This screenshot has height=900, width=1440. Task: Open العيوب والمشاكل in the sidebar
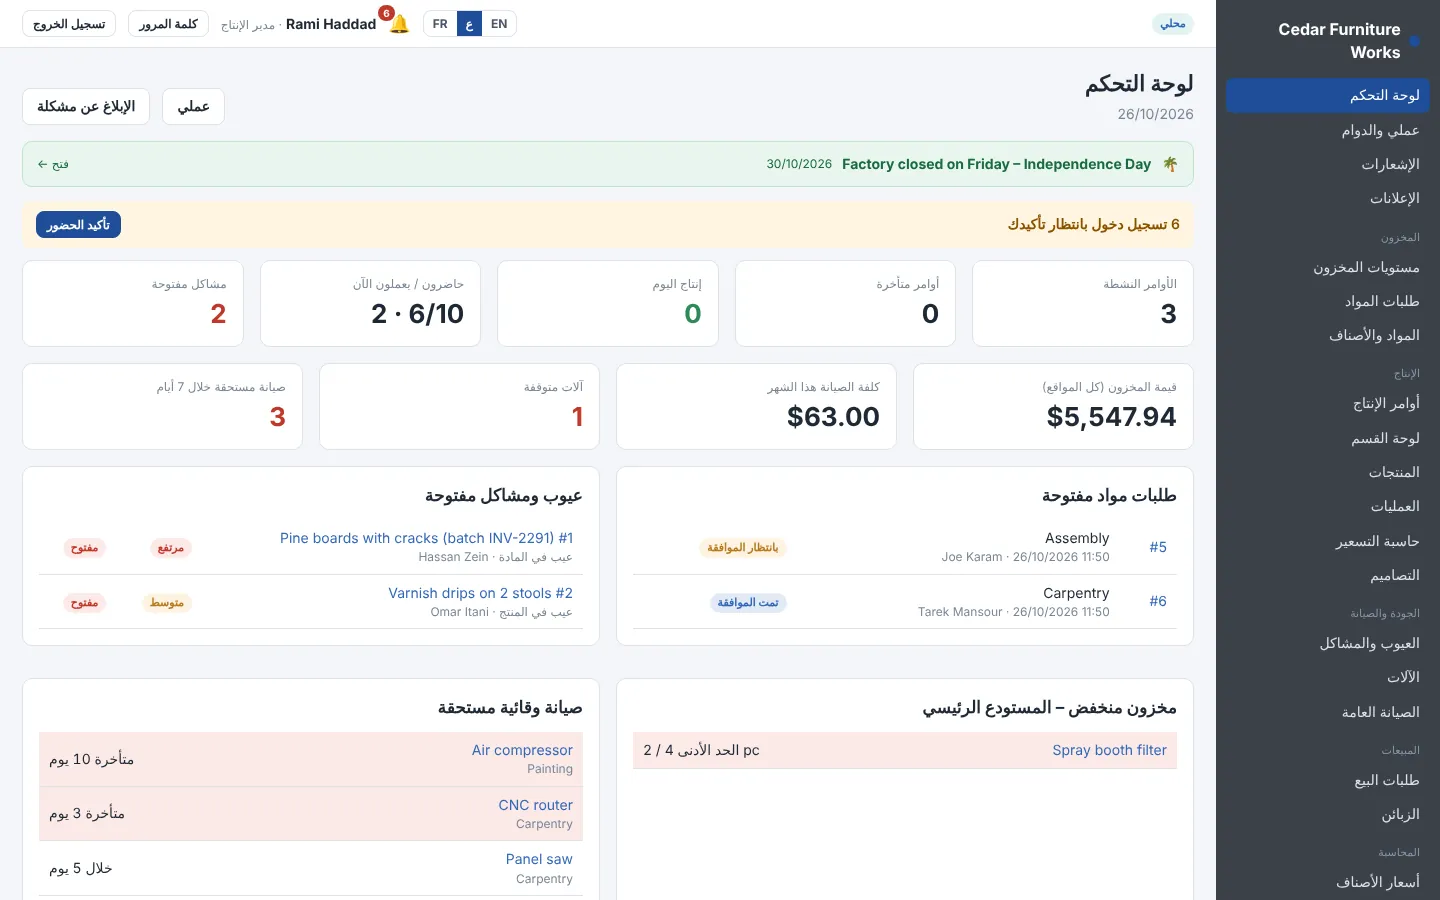1327,643
